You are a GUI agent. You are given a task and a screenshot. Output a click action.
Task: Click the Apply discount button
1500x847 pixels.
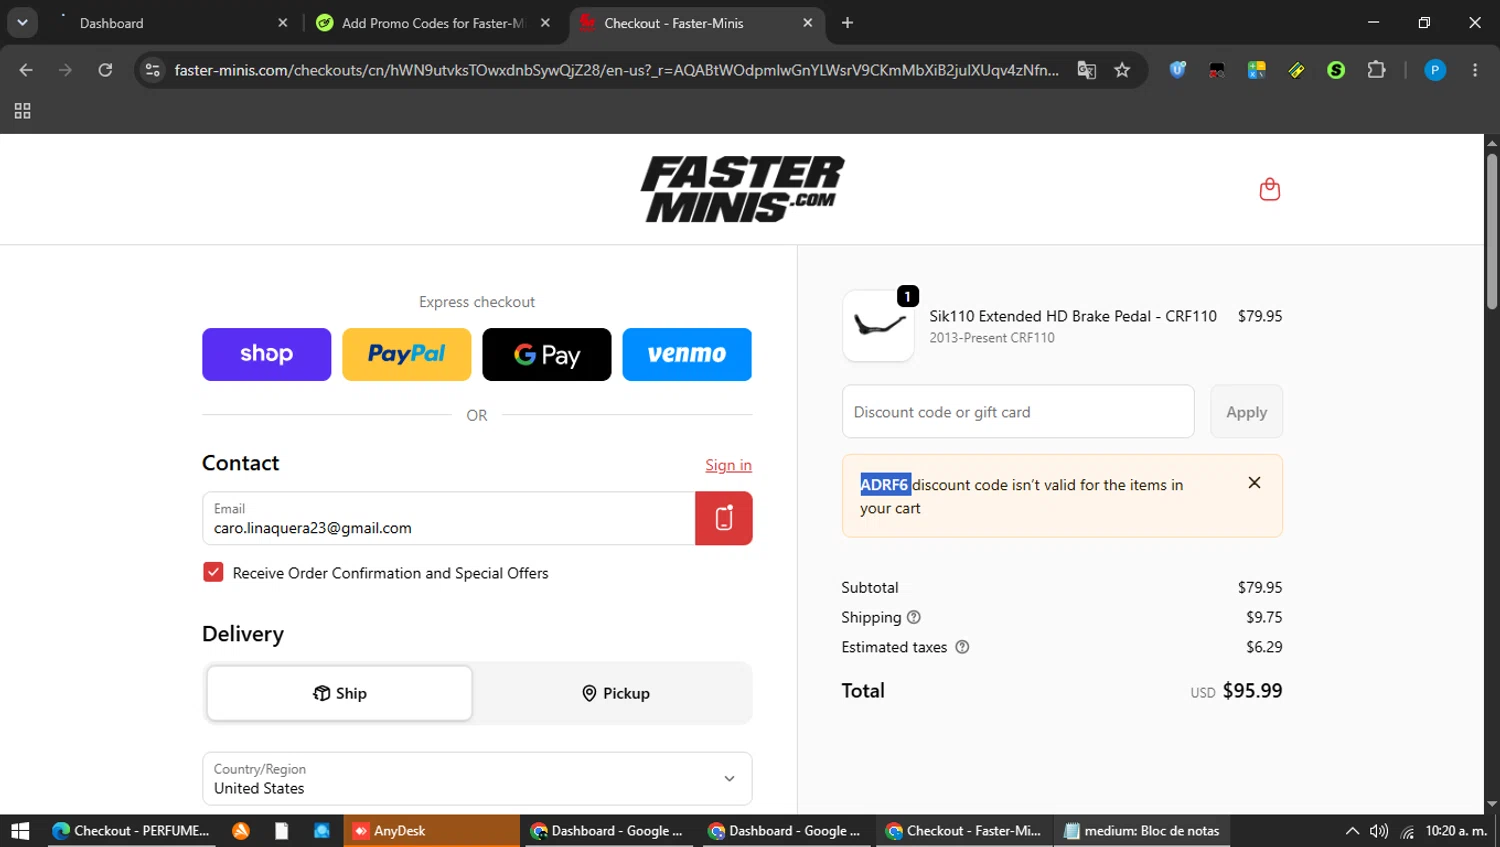[x=1246, y=411]
